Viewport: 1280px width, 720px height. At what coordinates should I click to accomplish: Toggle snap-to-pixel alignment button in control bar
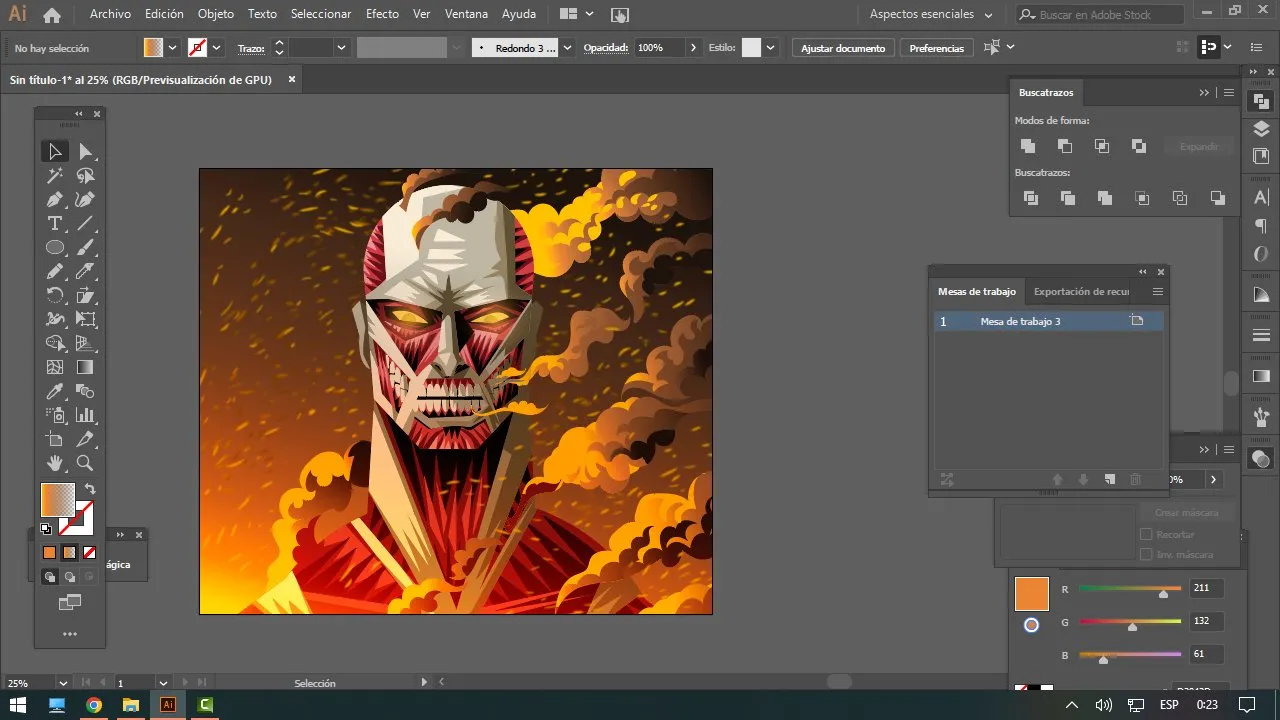pos(1209,47)
